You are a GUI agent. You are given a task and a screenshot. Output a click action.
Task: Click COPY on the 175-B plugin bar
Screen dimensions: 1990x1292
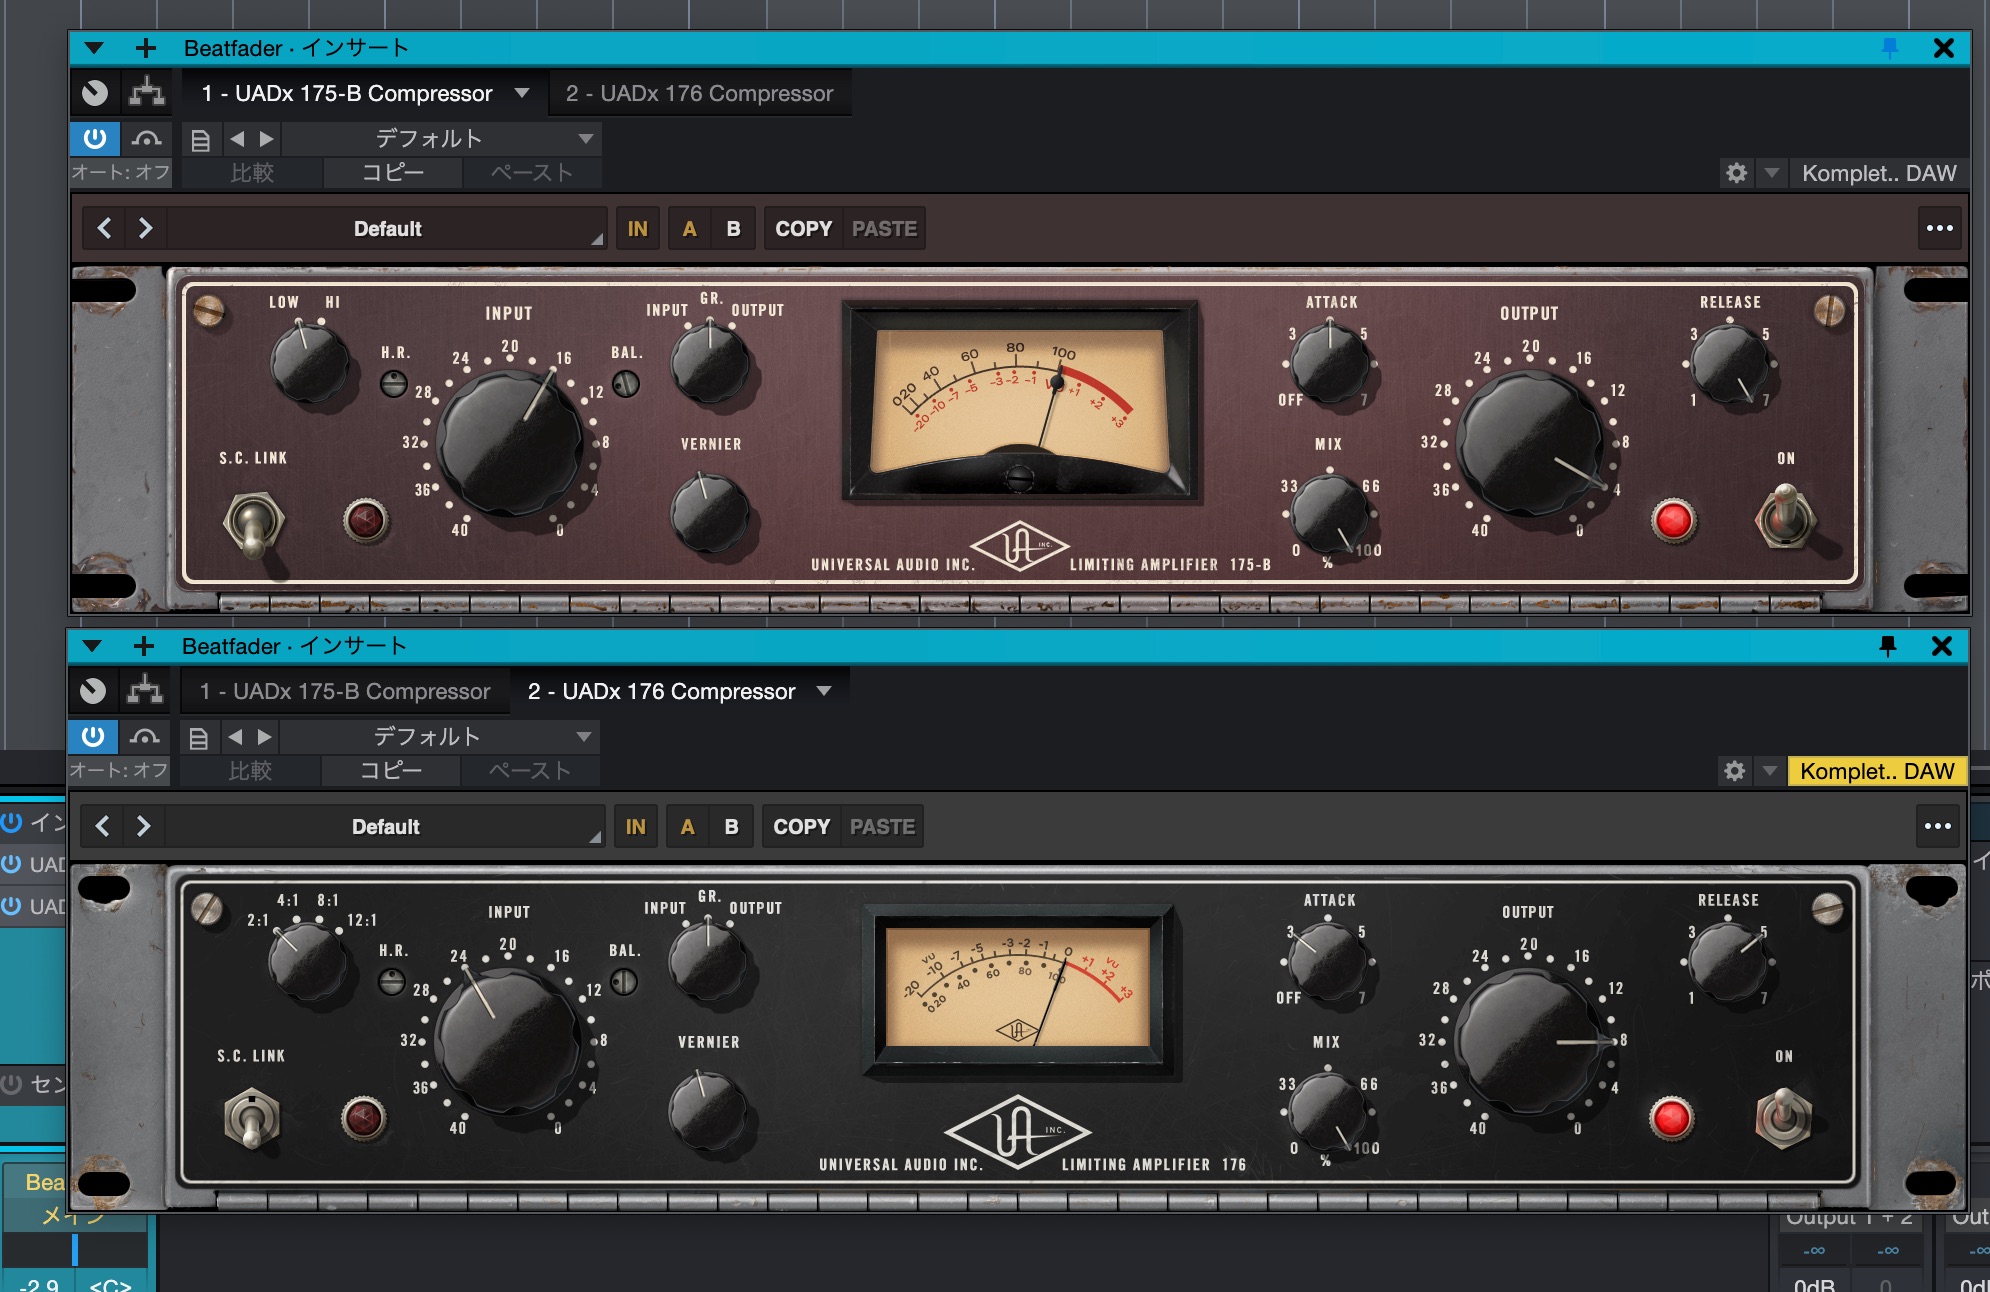(x=804, y=228)
